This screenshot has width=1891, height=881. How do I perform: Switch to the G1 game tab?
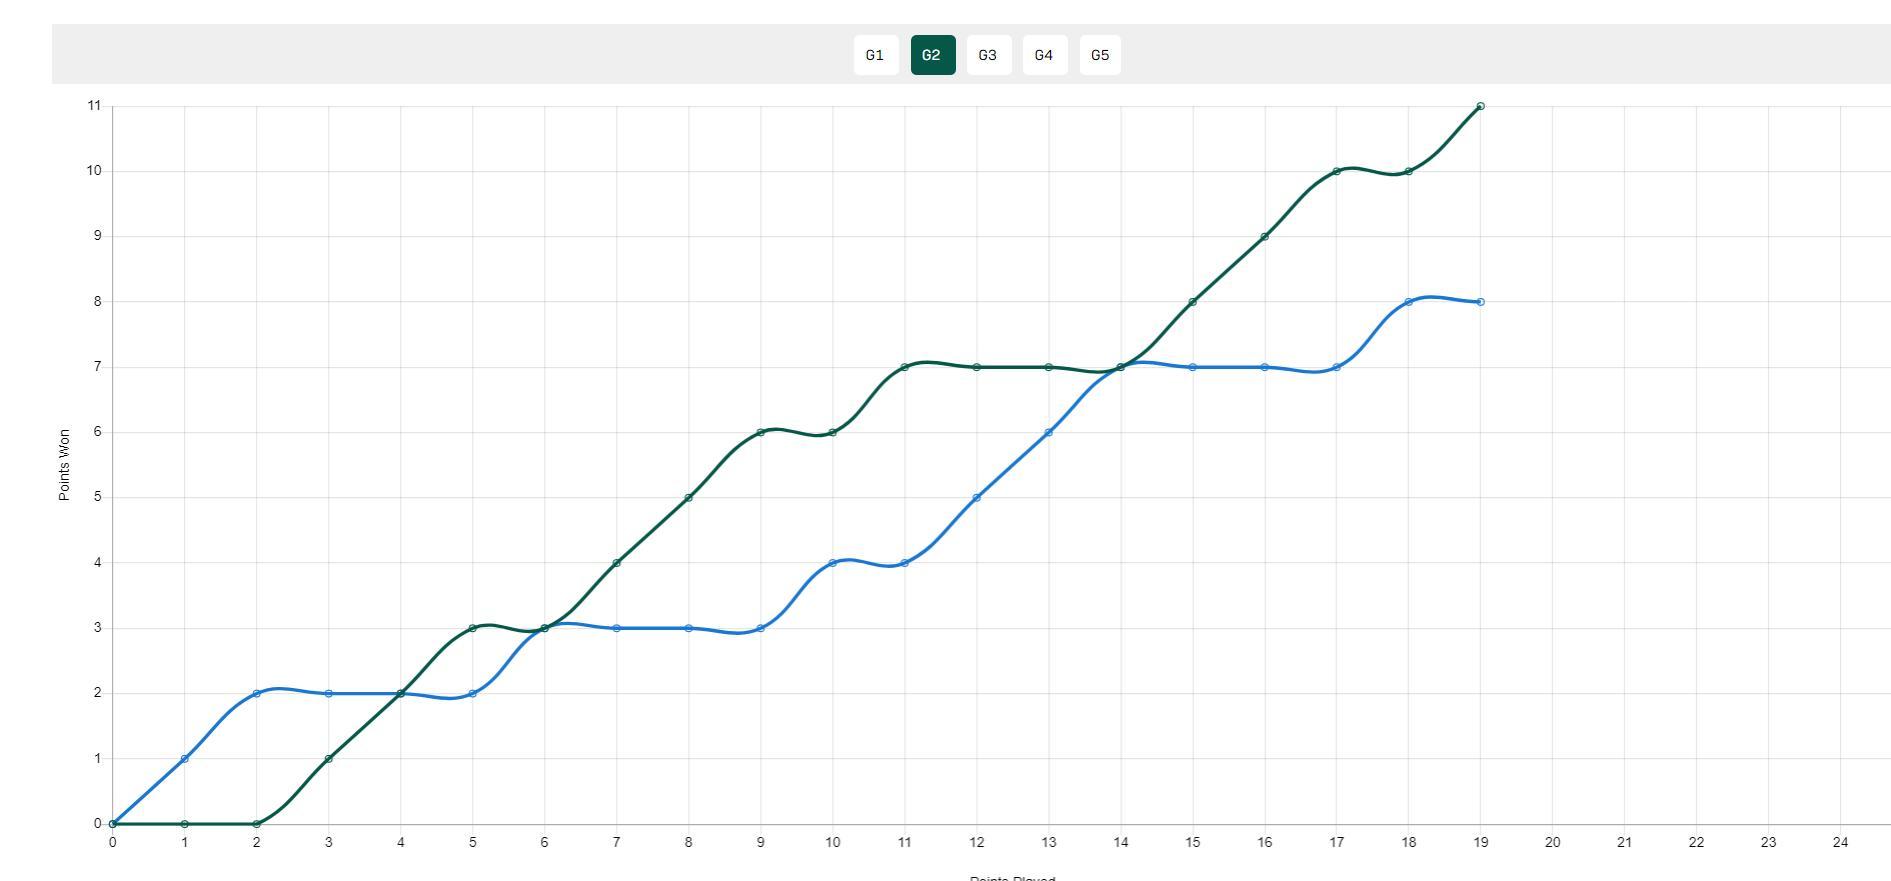pyautogui.click(x=875, y=55)
